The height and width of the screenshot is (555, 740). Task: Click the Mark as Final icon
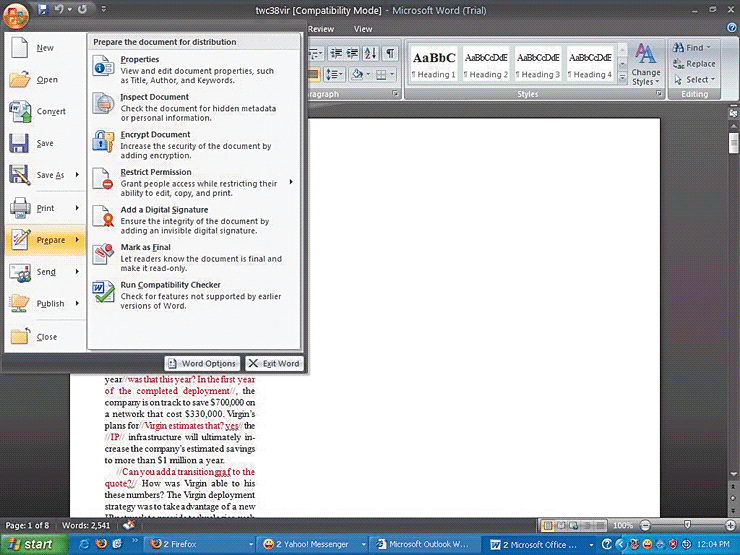pyautogui.click(x=103, y=254)
